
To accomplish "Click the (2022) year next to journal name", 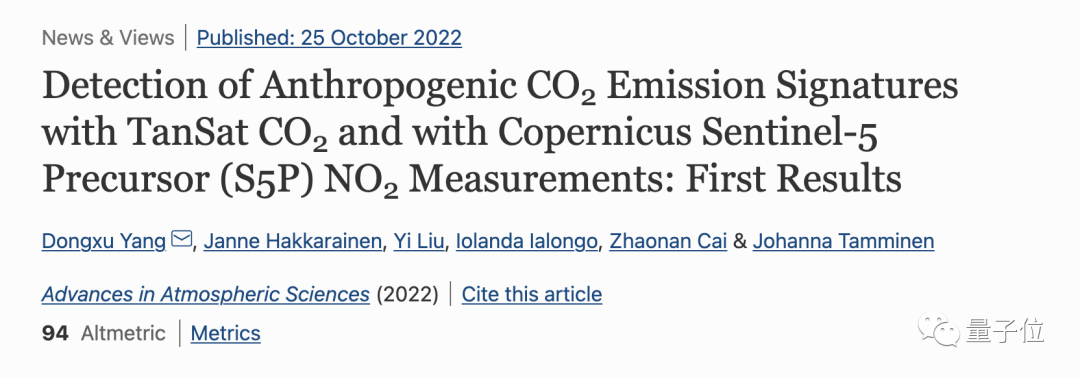I will pos(407,294).
